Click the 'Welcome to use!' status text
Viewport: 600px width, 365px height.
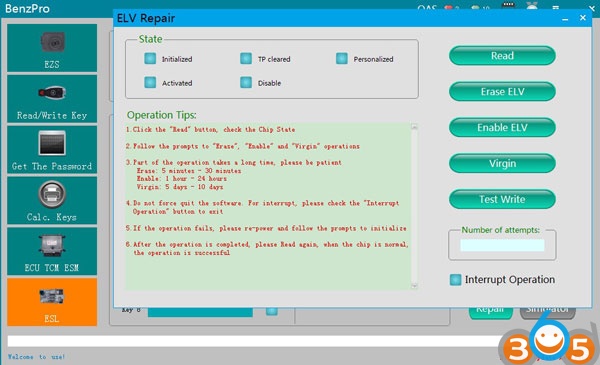pyautogui.click(x=36, y=357)
